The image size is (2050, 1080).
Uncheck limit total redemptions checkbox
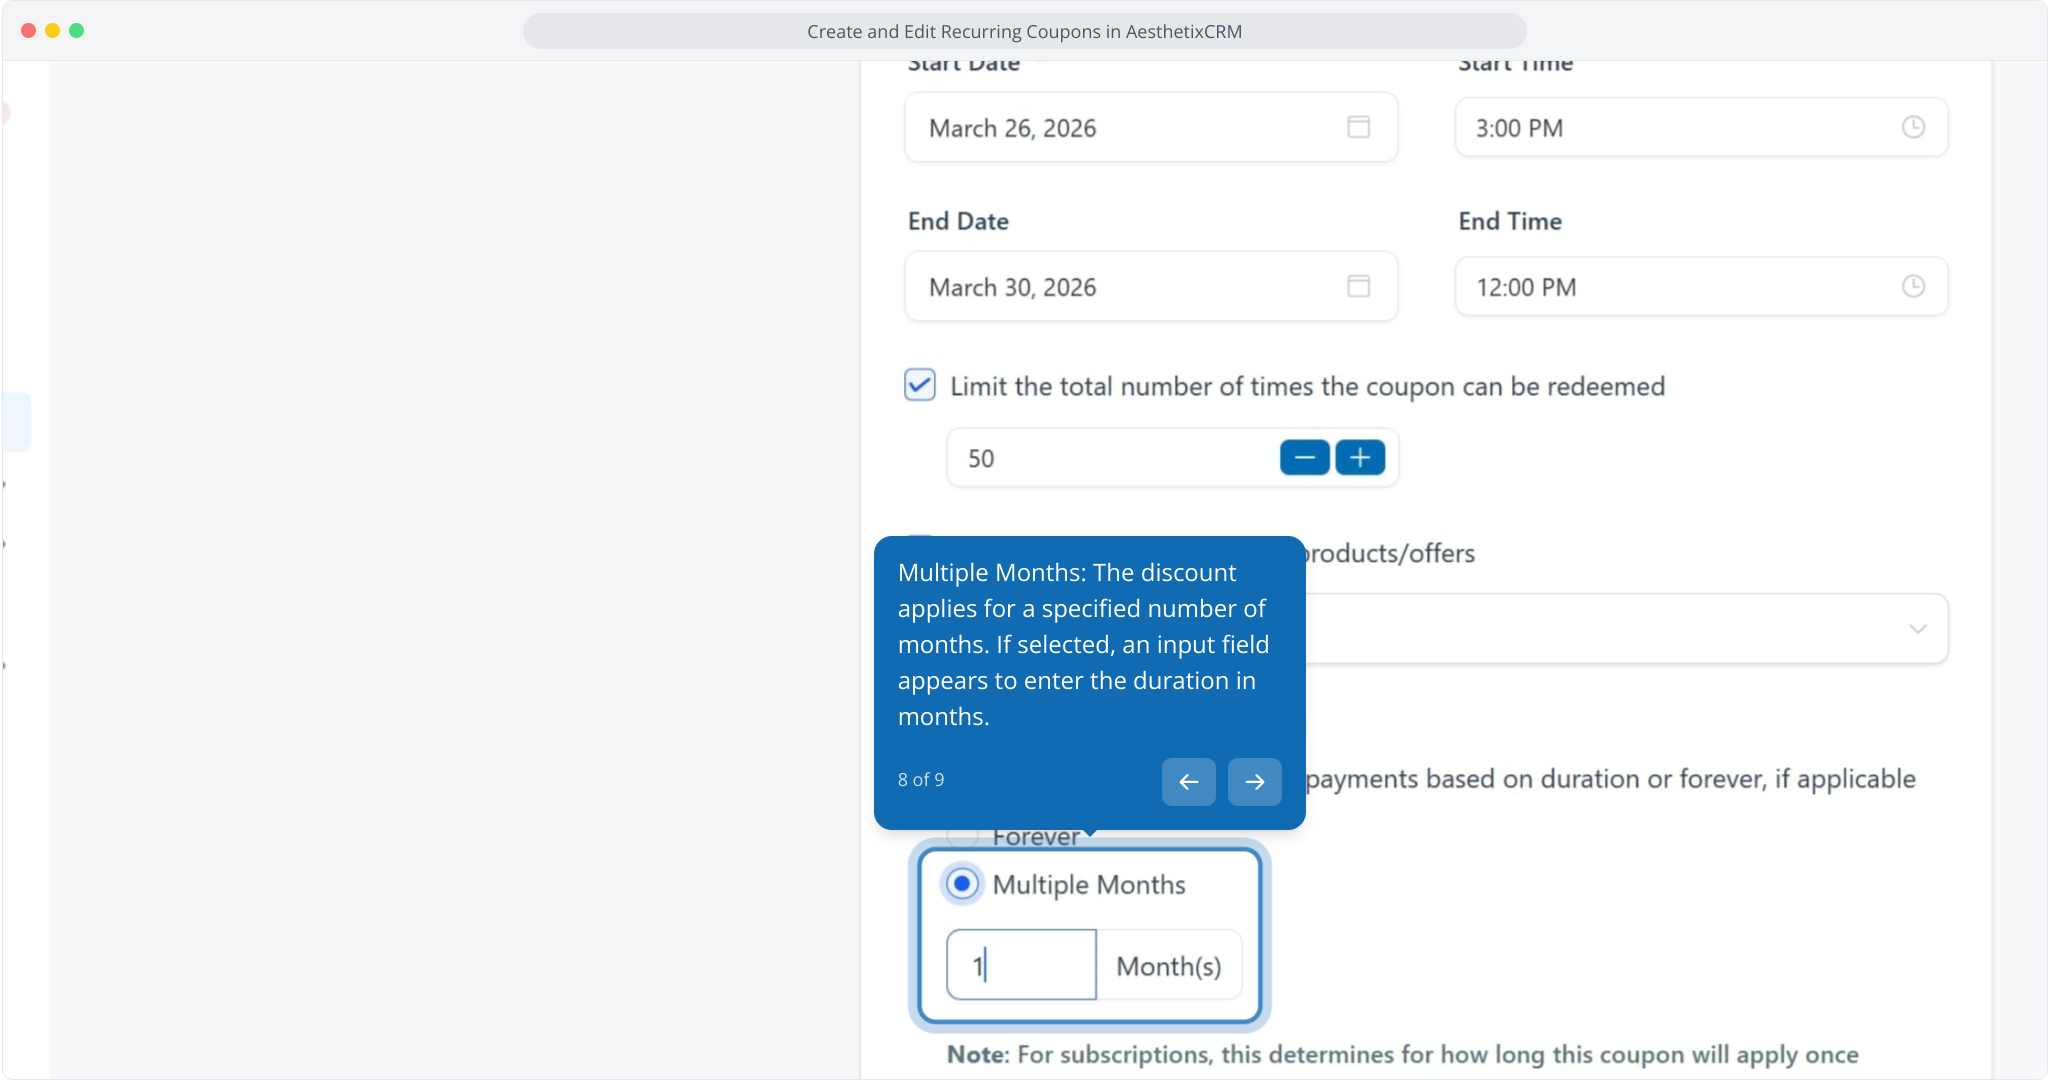pyautogui.click(x=920, y=385)
